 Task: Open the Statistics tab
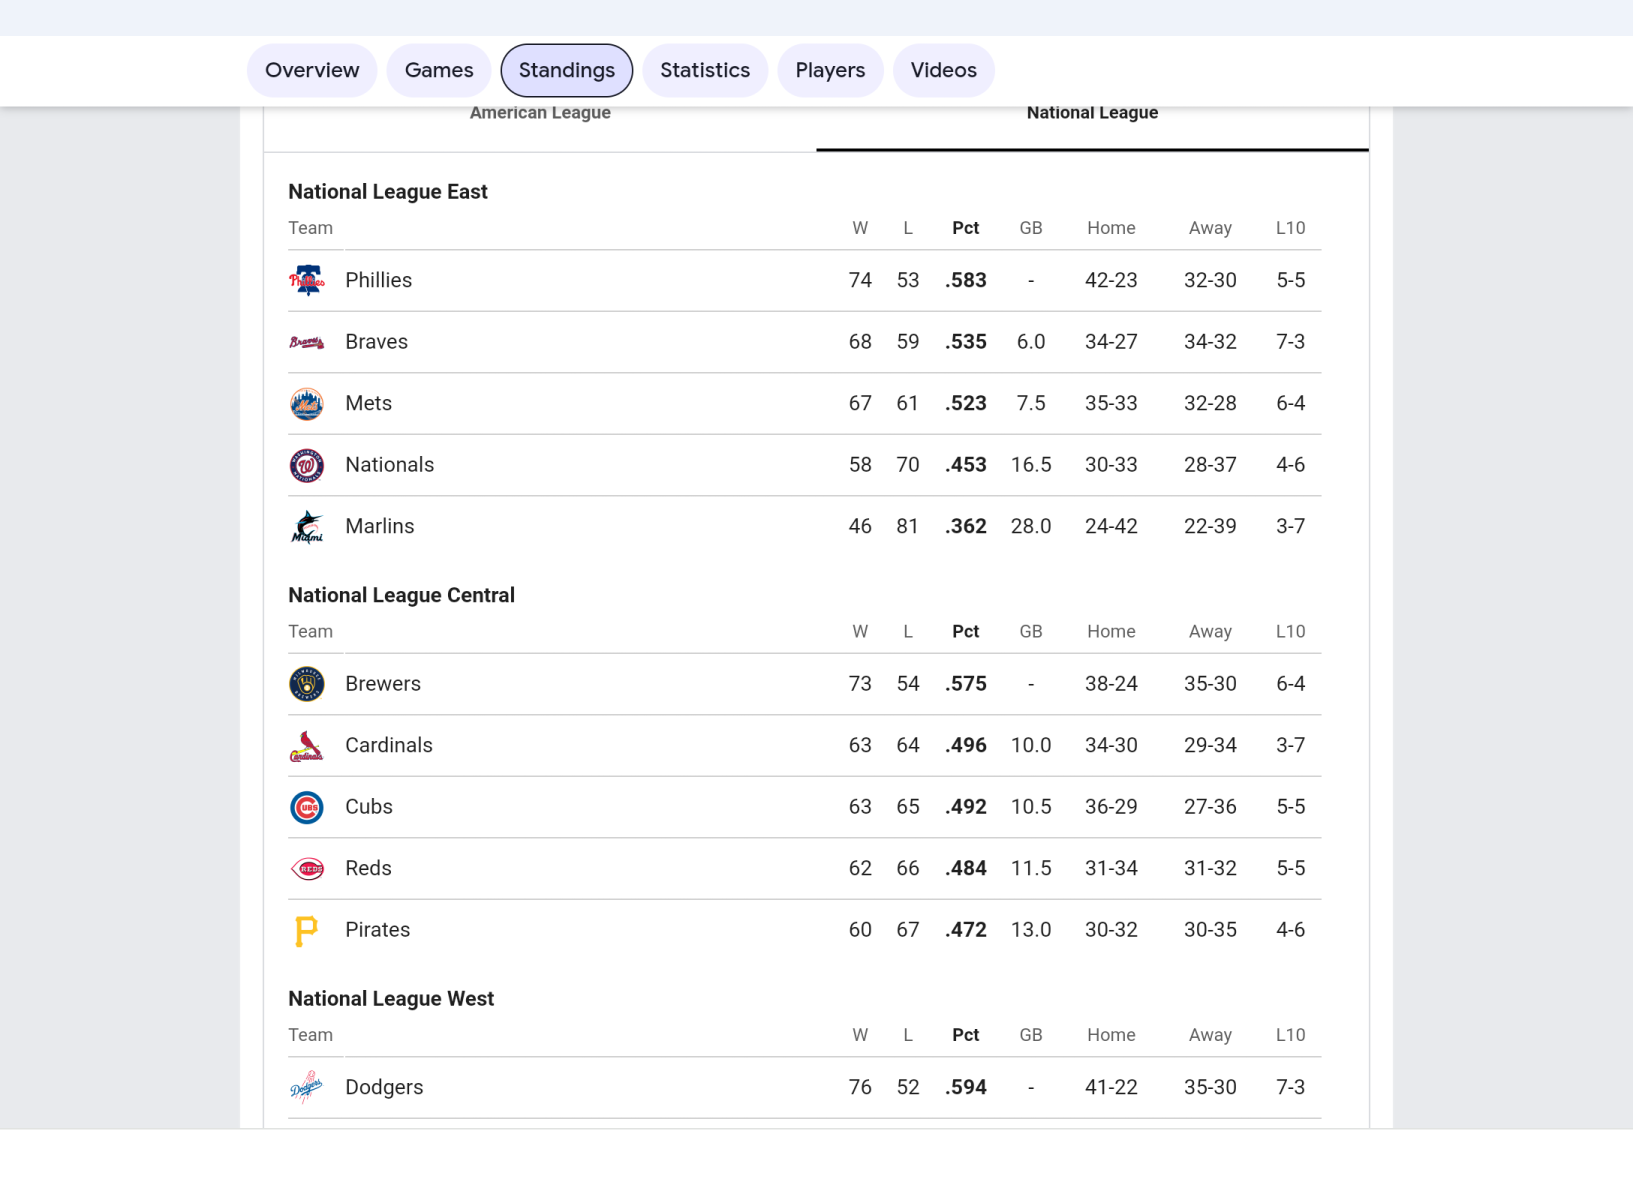pos(705,70)
